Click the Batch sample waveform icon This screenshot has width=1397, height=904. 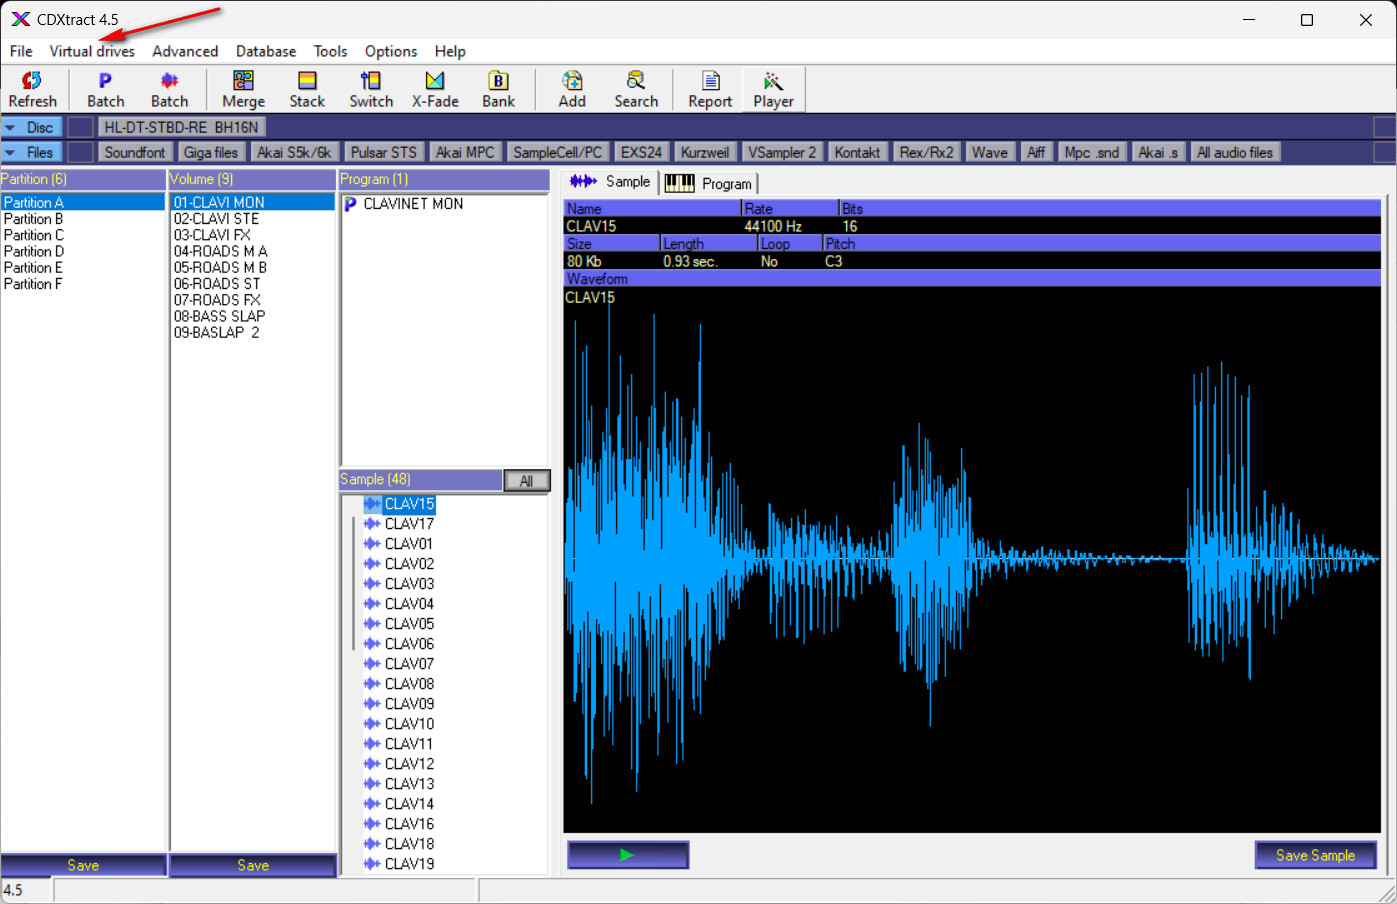tap(169, 80)
